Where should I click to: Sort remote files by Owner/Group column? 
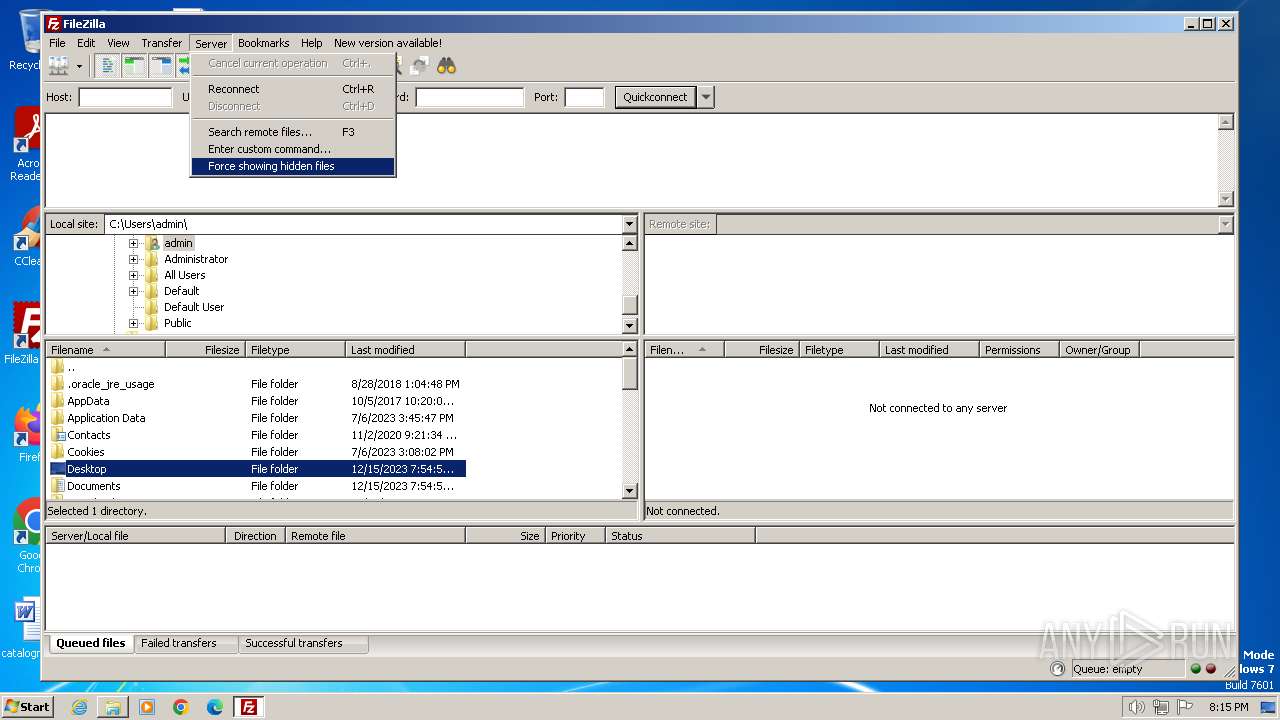coord(1099,350)
